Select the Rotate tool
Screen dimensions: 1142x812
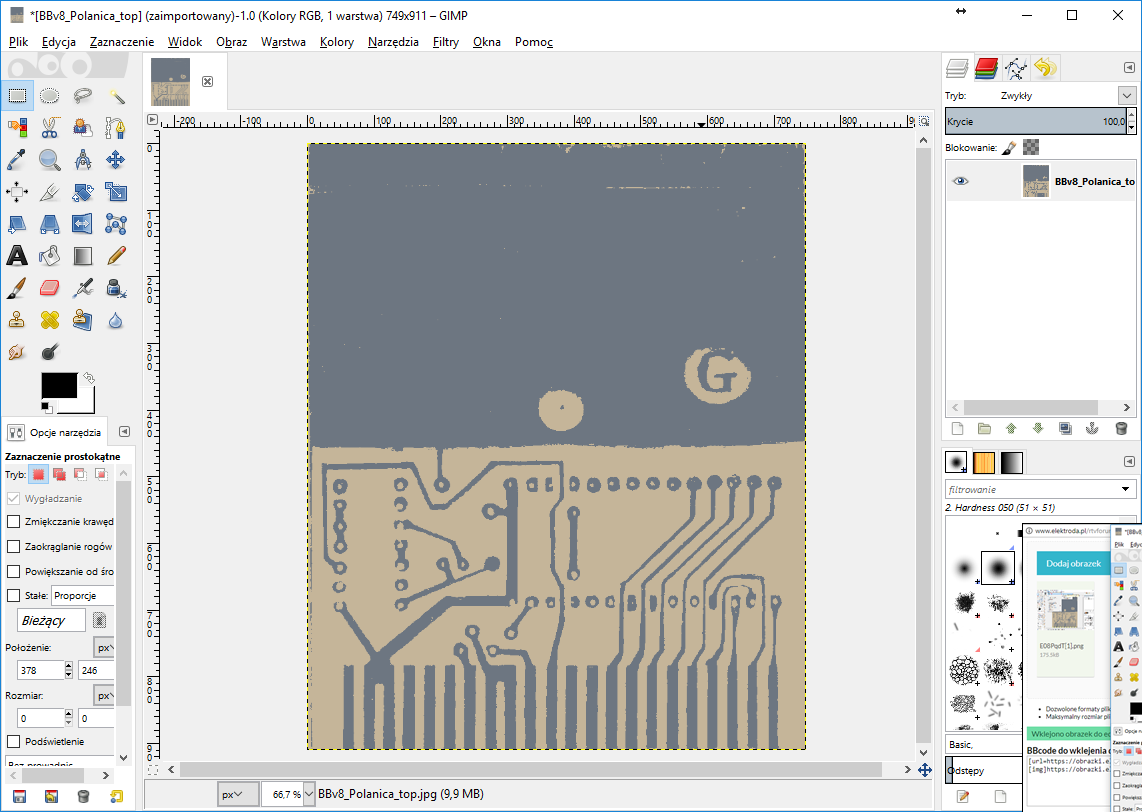[x=82, y=192]
